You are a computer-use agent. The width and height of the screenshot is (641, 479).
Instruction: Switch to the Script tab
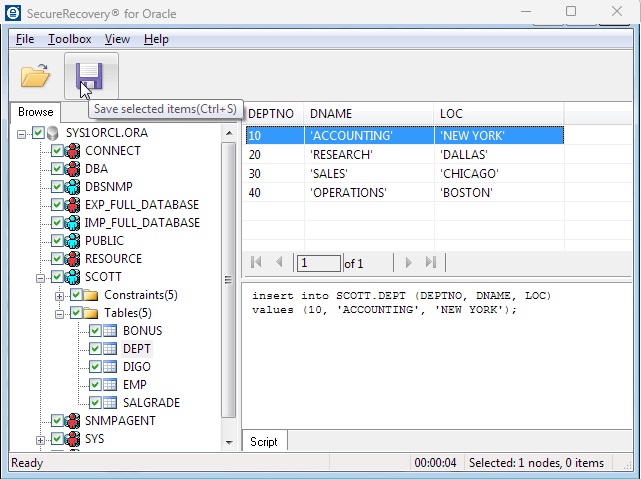click(264, 441)
